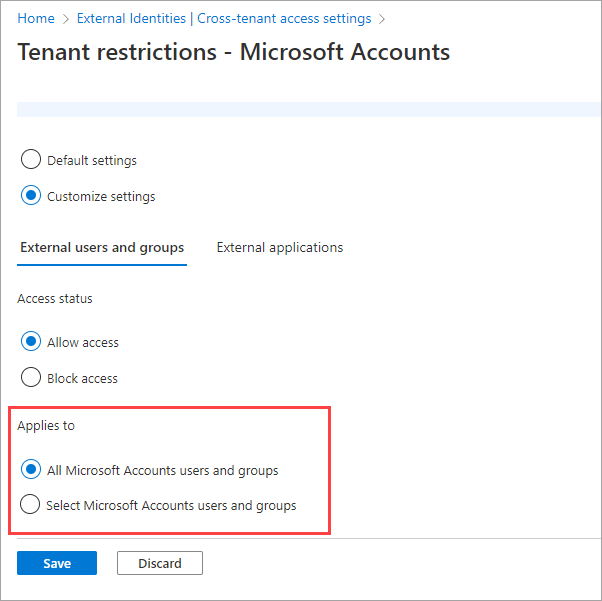602x601 pixels.
Task: Choose the Block access option
Action: pos(31,378)
